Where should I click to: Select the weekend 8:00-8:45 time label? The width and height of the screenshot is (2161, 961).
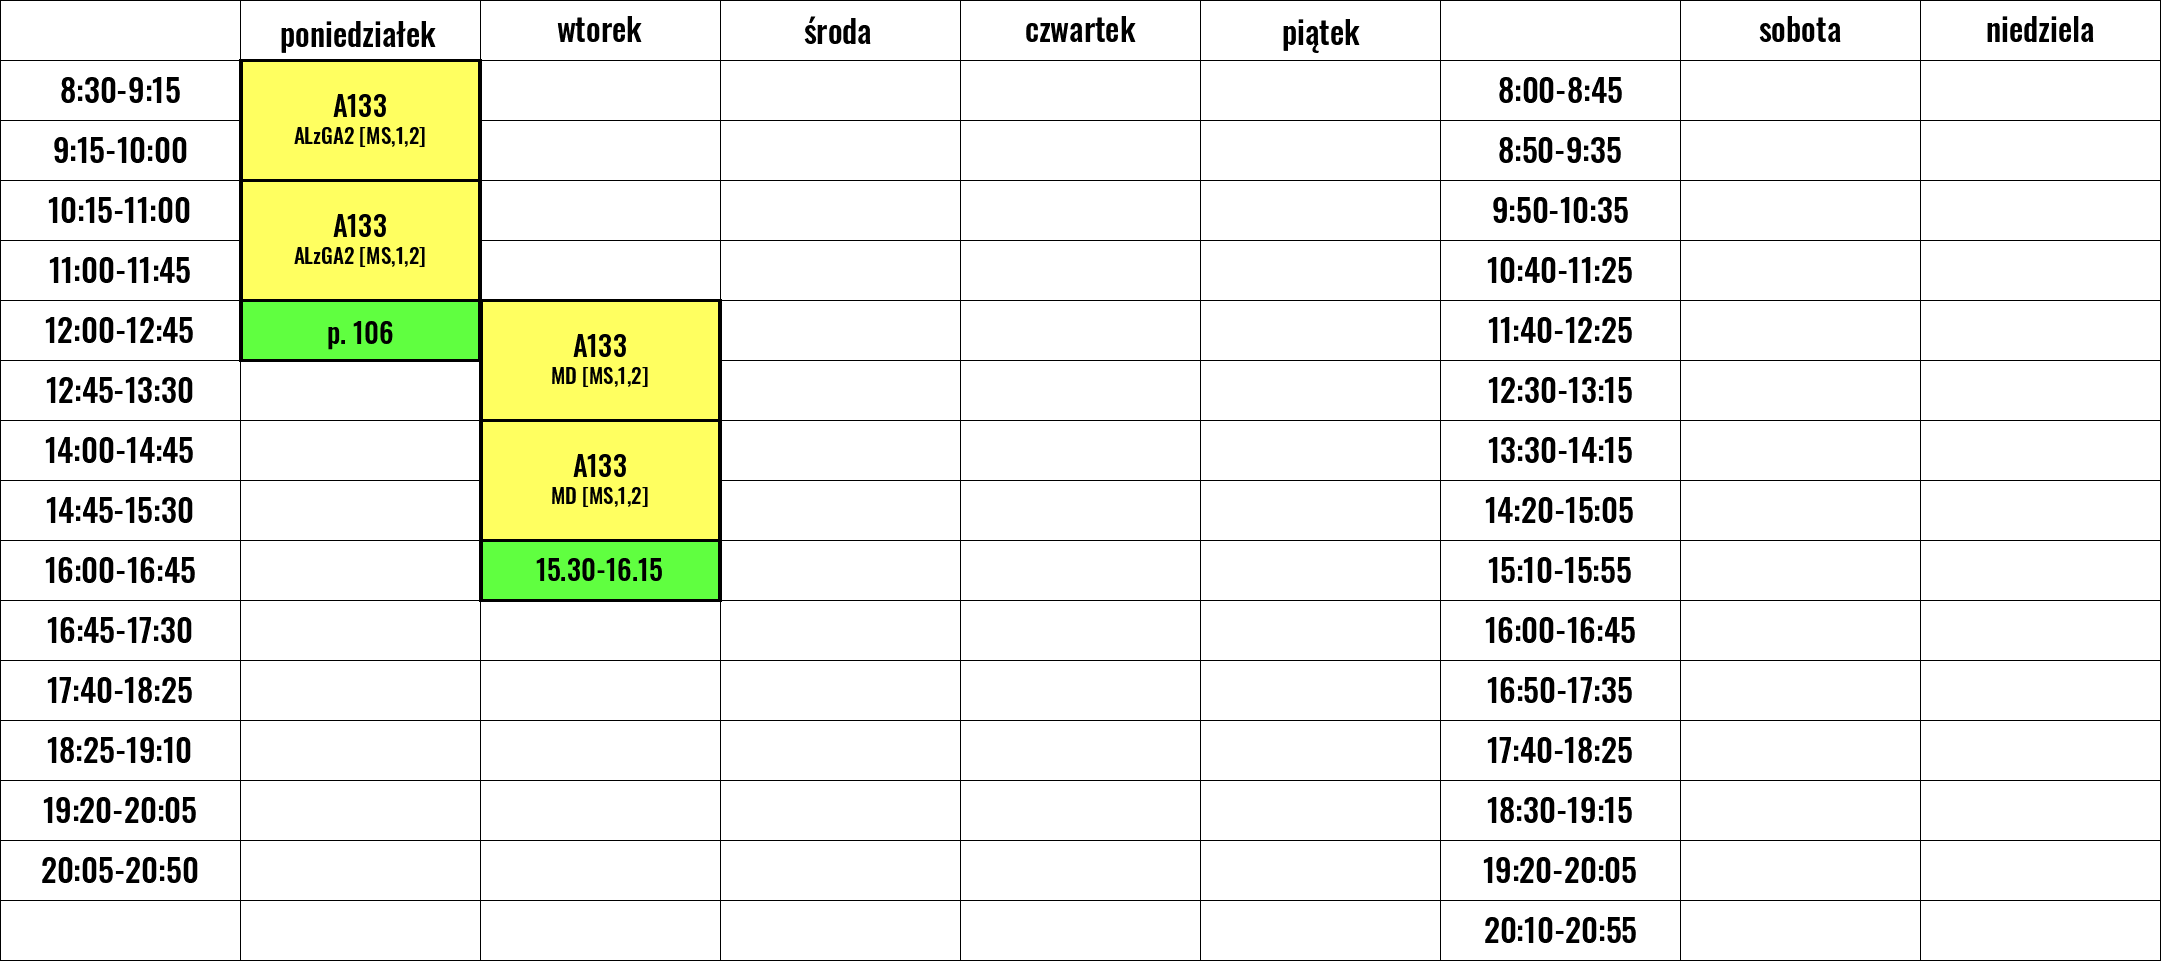pyautogui.click(x=1560, y=91)
